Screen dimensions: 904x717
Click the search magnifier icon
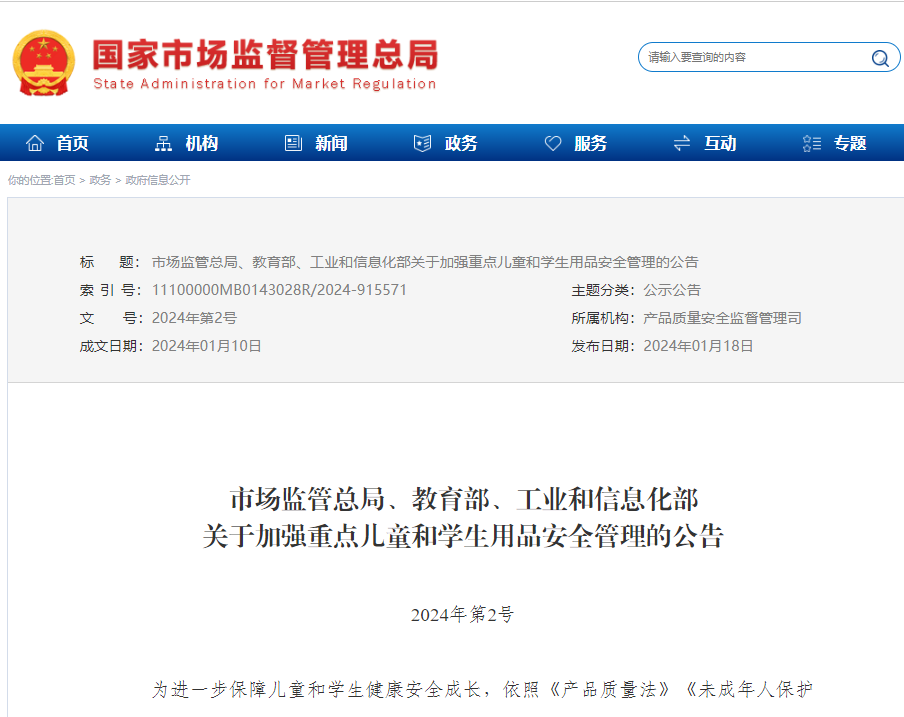(880, 58)
